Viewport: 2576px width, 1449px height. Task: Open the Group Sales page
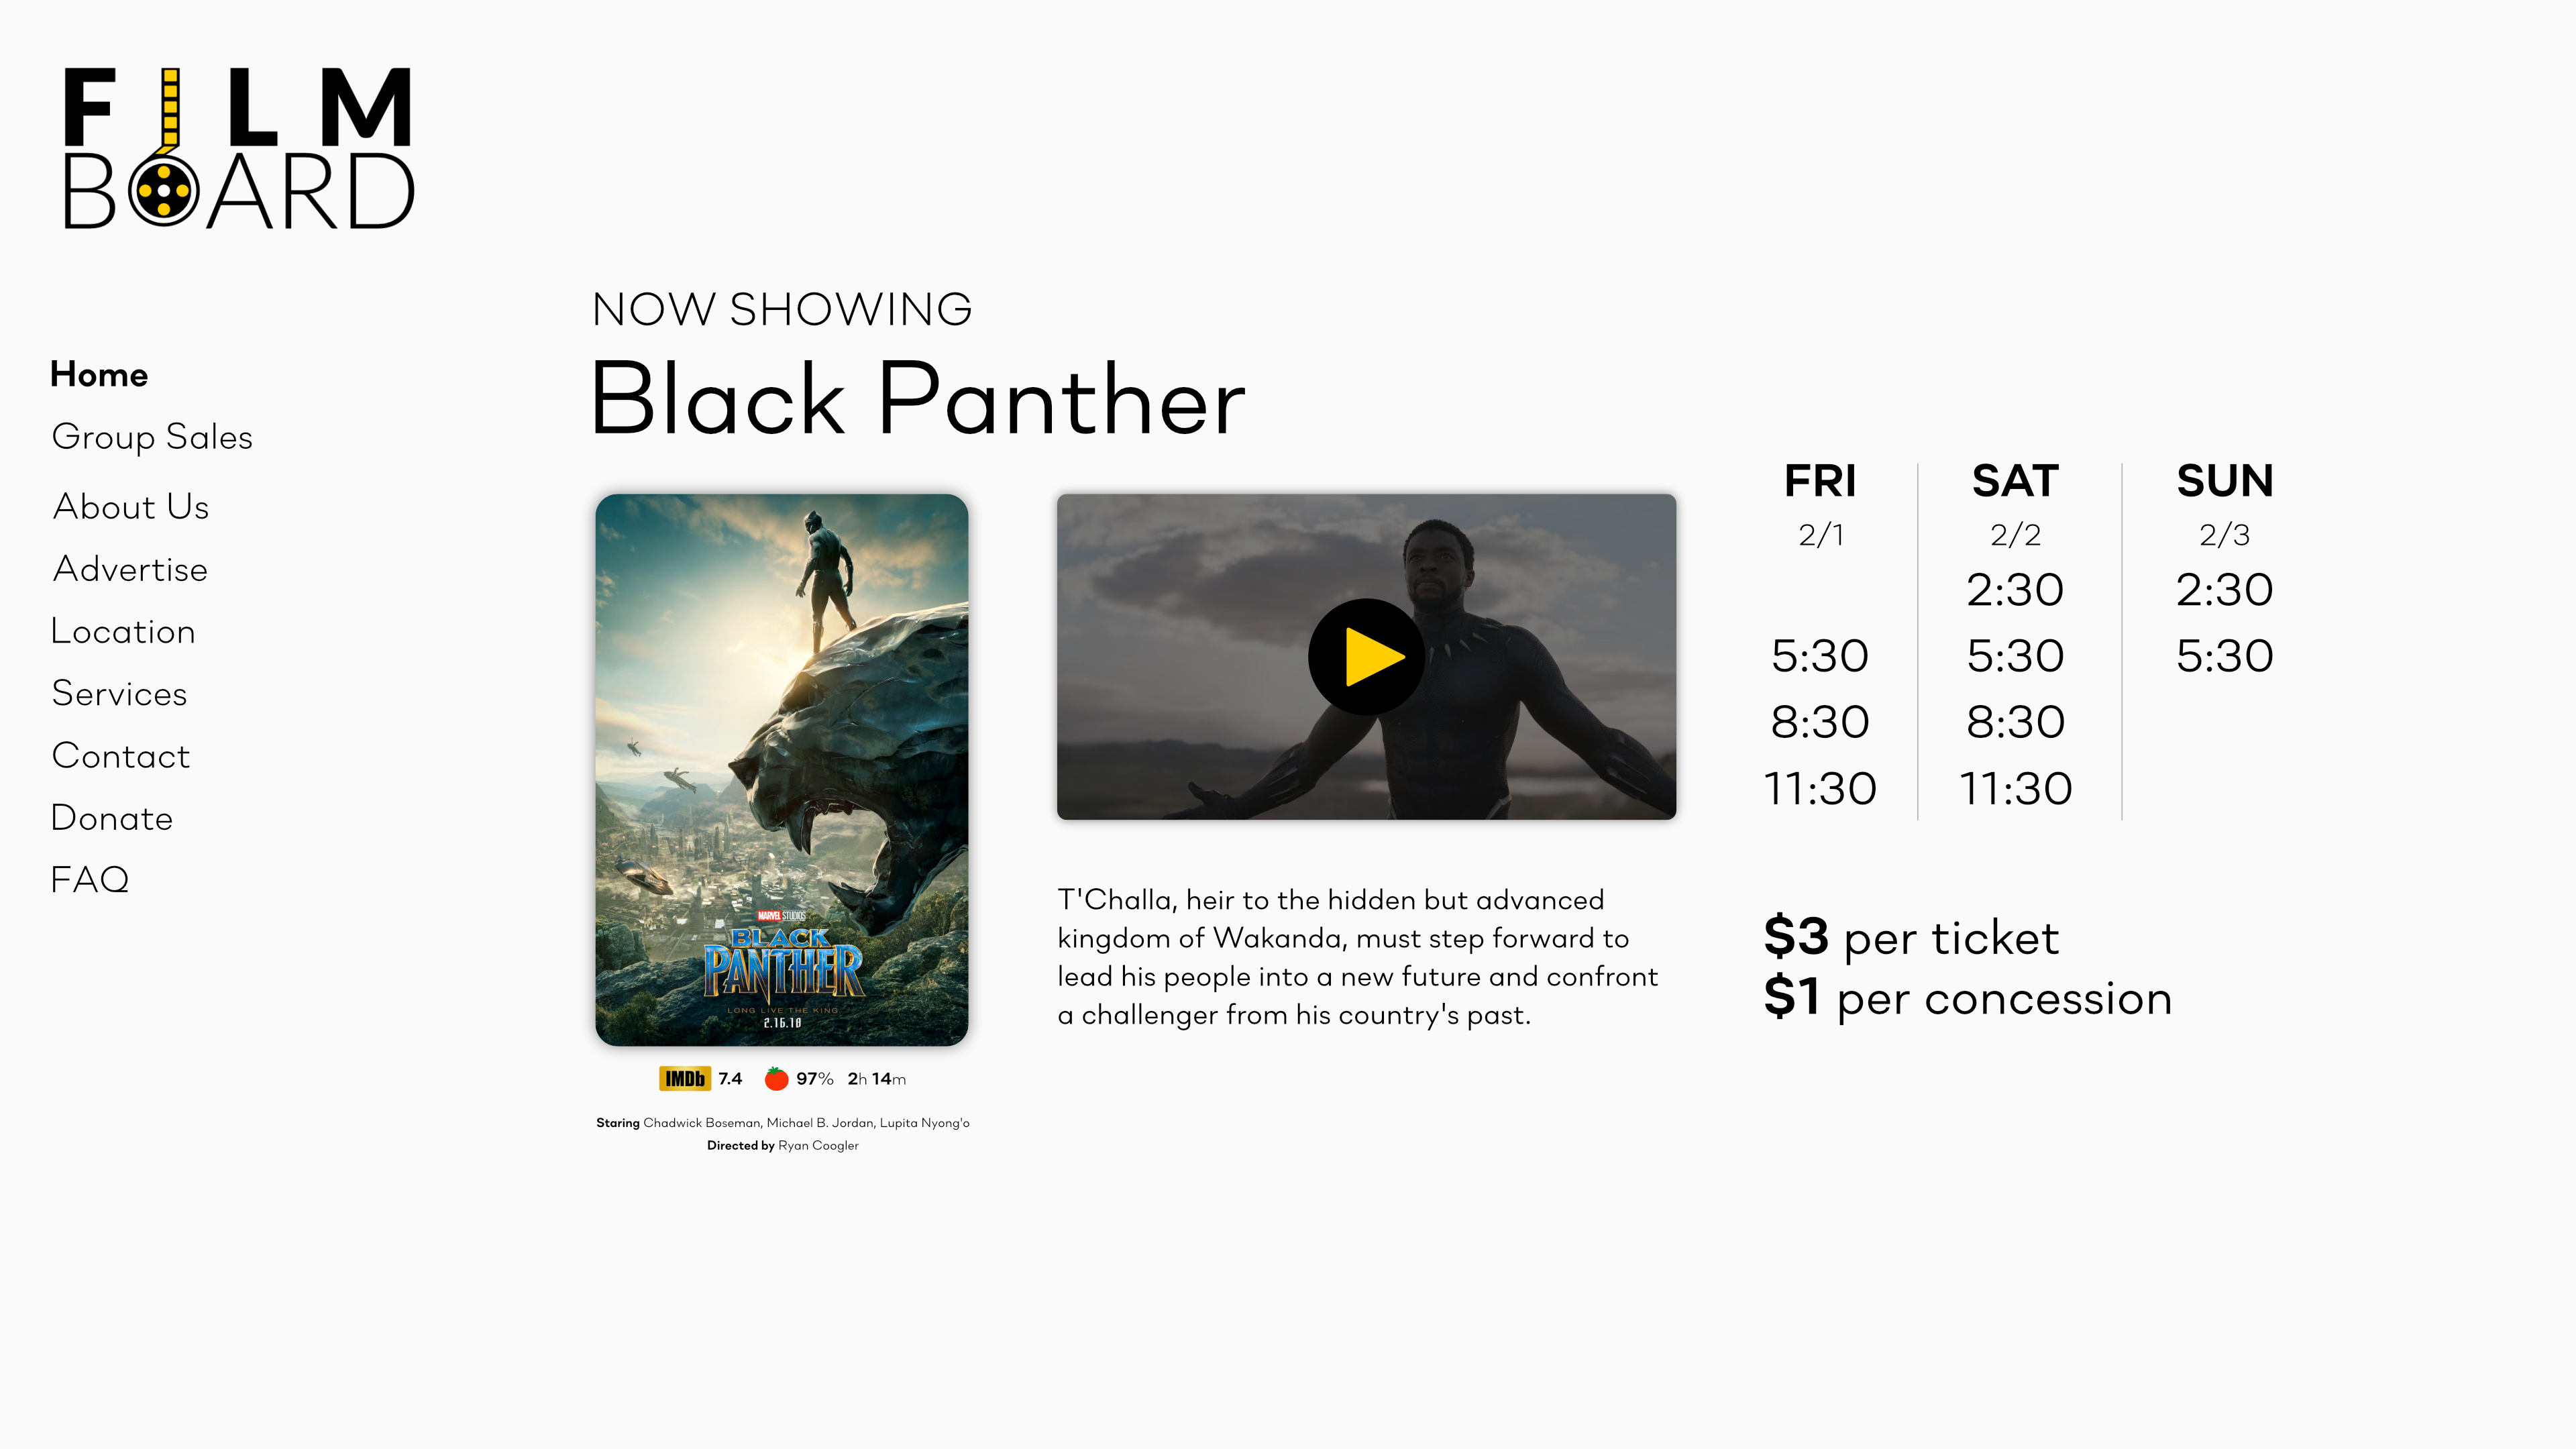click(152, 437)
